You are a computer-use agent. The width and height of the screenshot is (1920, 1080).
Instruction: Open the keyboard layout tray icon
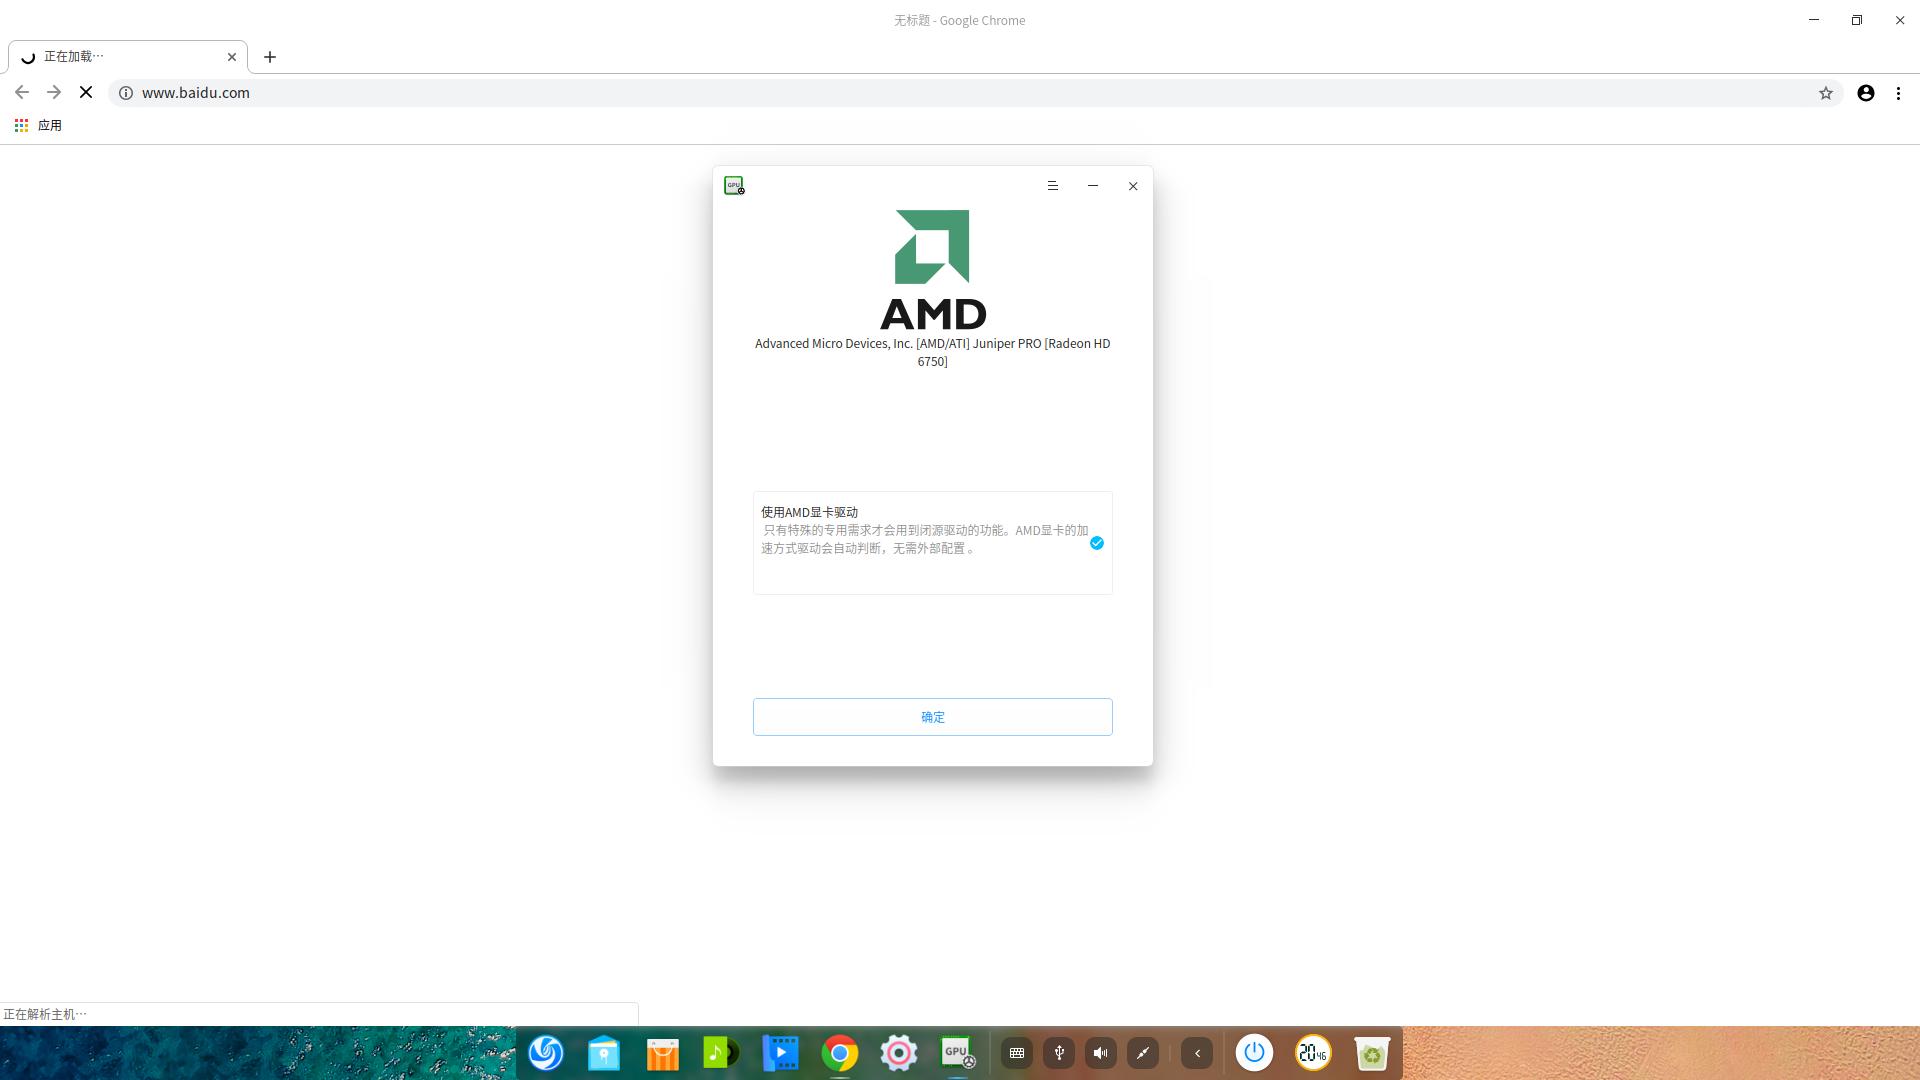pyautogui.click(x=1016, y=1052)
